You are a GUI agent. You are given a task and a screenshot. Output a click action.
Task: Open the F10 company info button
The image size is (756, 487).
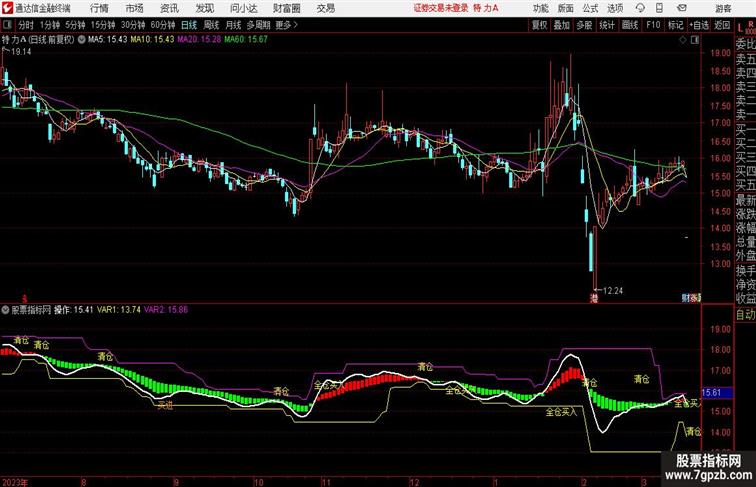653,25
